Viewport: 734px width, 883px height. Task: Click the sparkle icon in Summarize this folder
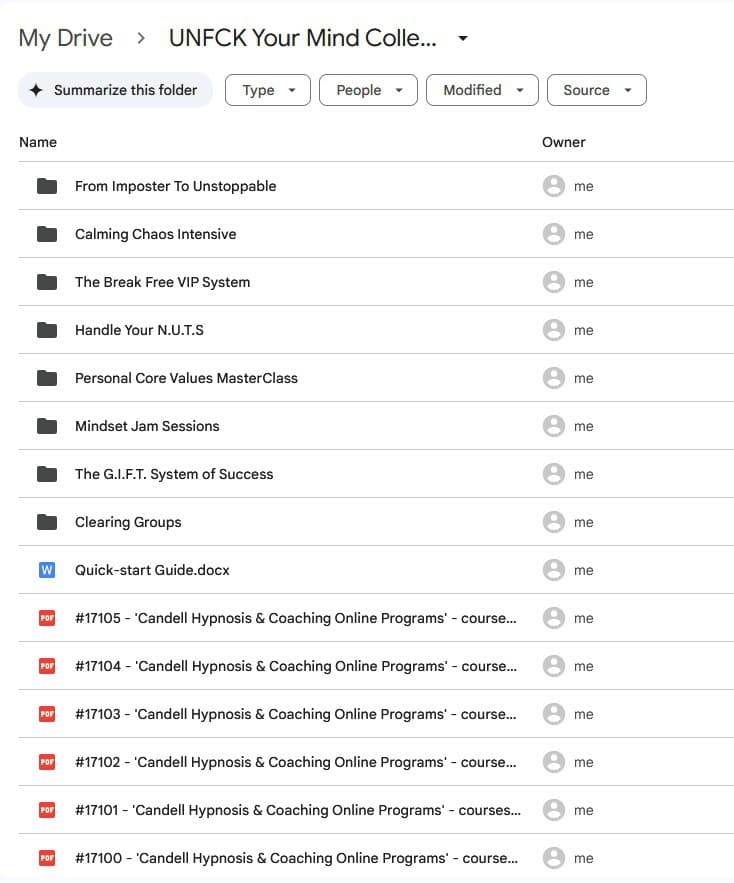(x=36, y=90)
